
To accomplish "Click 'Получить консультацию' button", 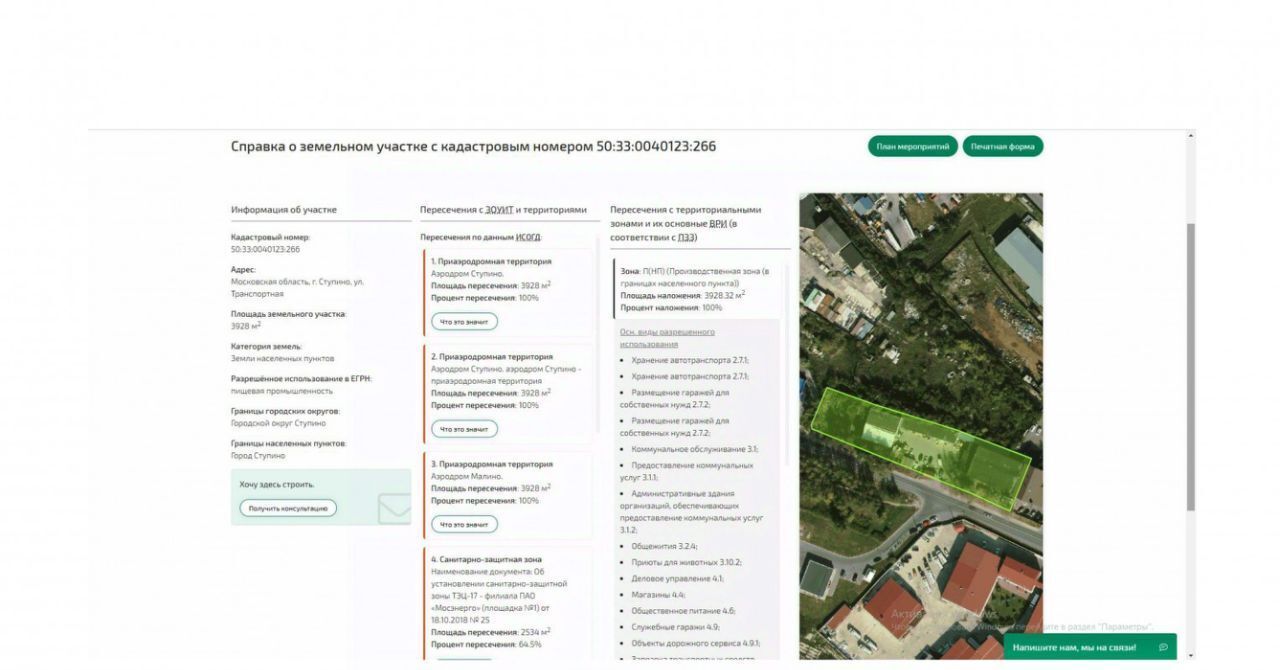I will point(288,508).
